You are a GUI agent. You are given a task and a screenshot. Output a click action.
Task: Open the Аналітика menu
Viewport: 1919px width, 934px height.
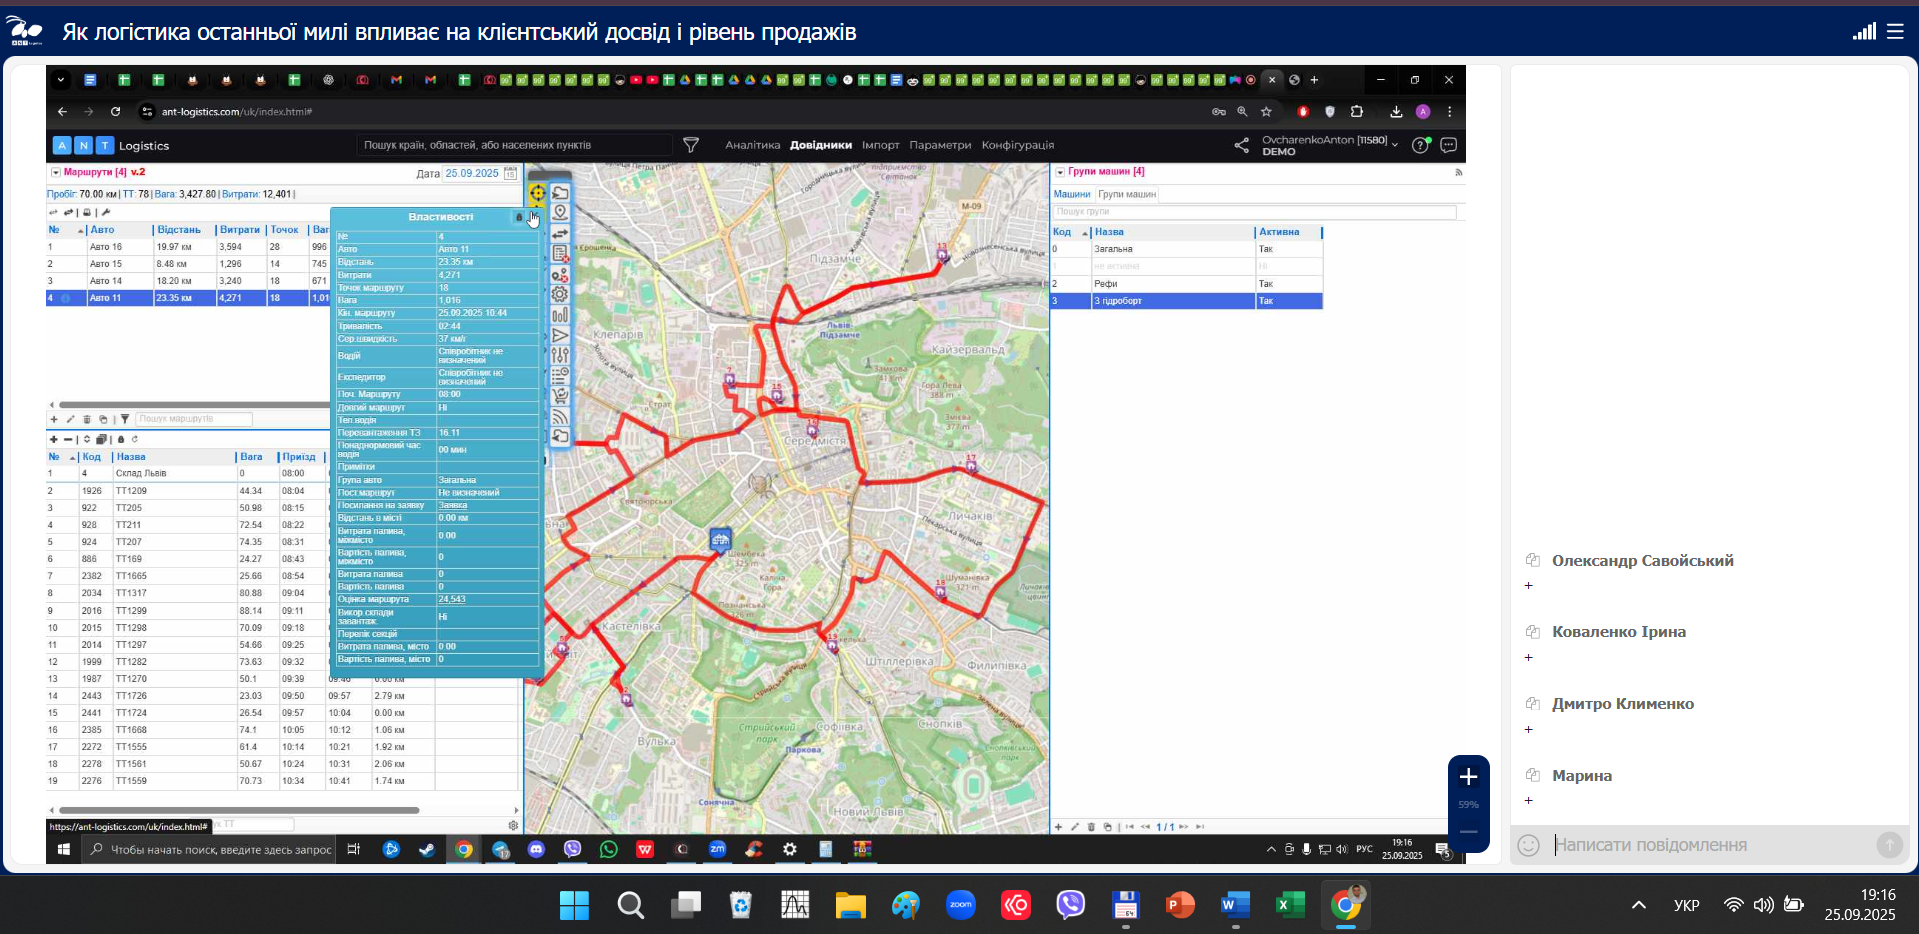point(752,145)
